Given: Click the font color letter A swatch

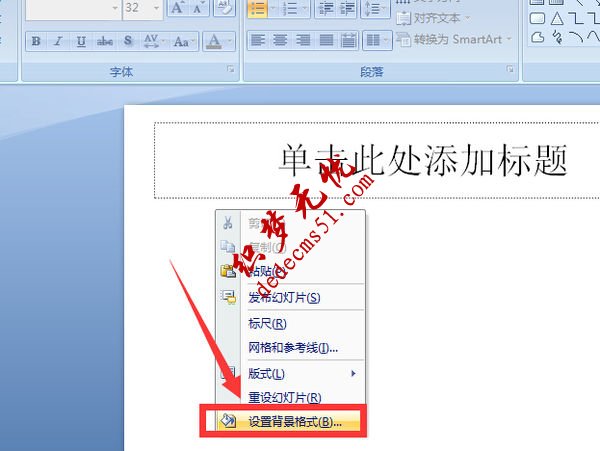Looking at the screenshot, I should click(213, 42).
